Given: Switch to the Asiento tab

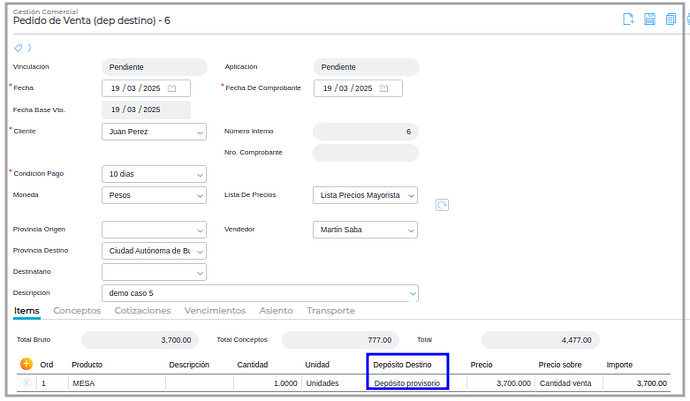Looking at the screenshot, I should click(276, 311).
